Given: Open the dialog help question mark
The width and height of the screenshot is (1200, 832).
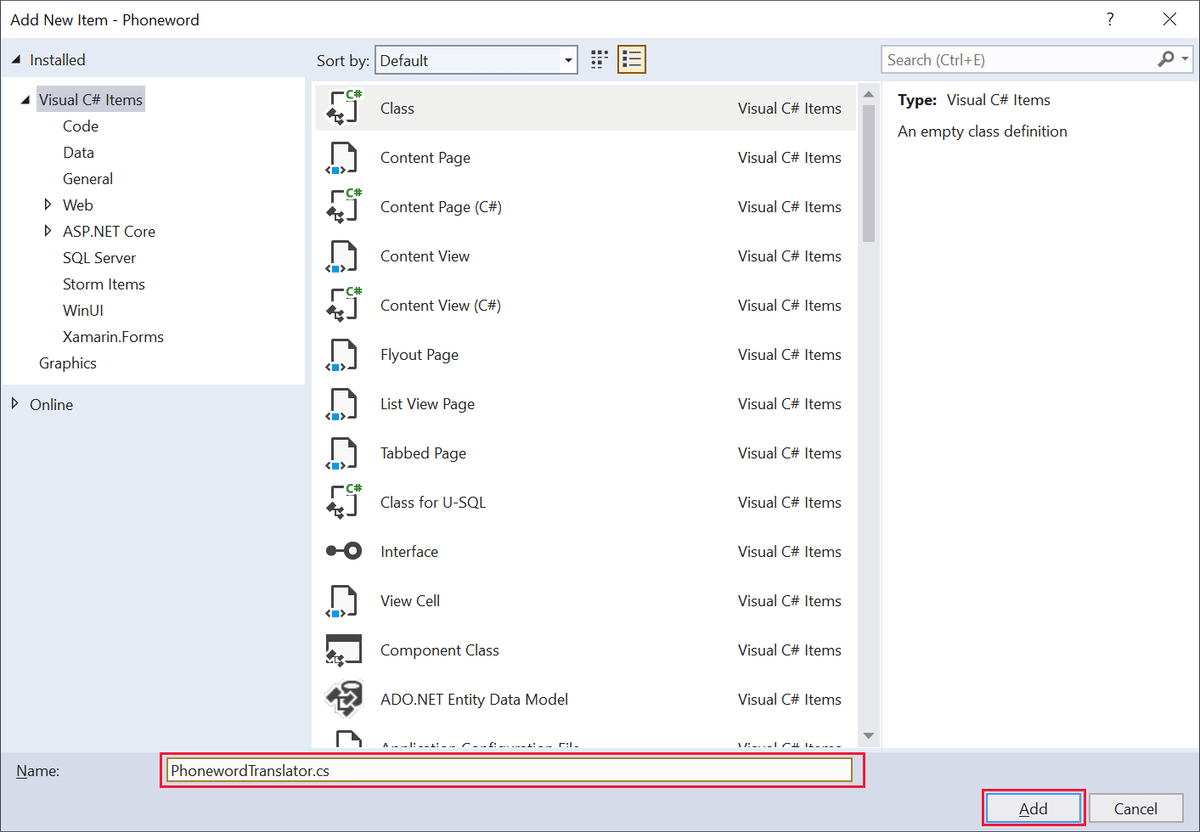Looking at the screenshot, I should click(1110, 19).
